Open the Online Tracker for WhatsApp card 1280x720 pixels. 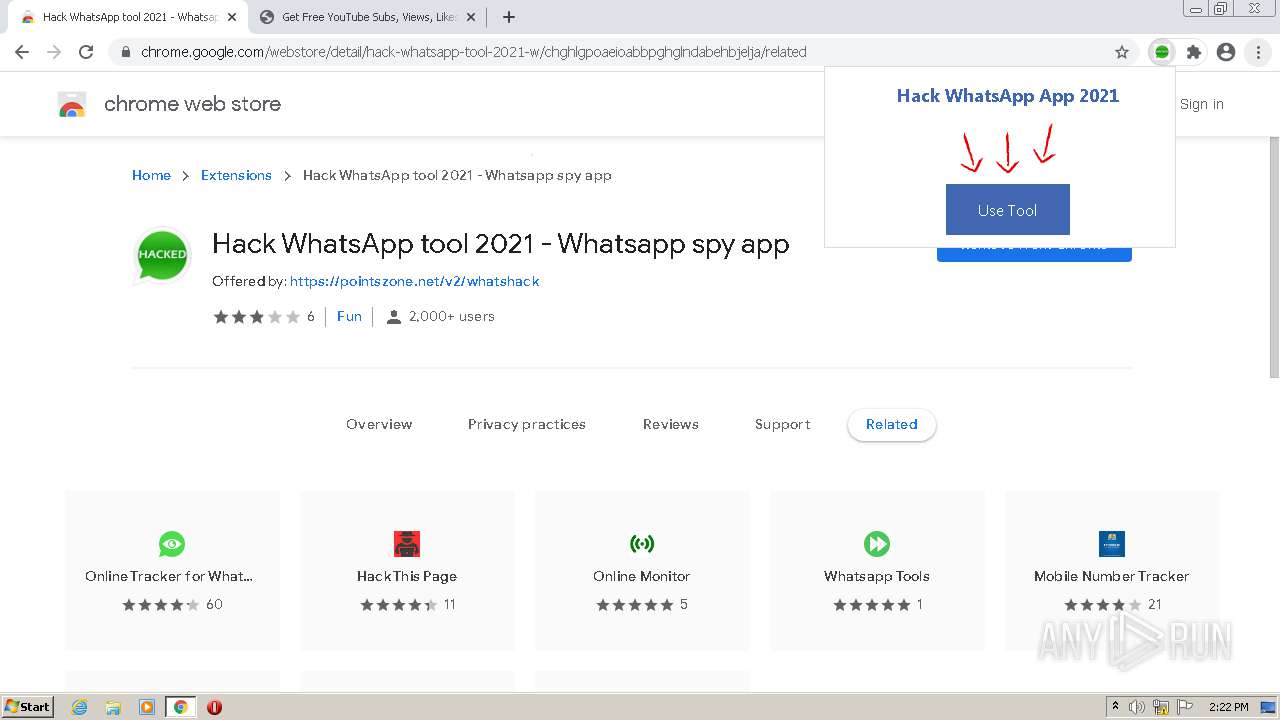point(172,570)
